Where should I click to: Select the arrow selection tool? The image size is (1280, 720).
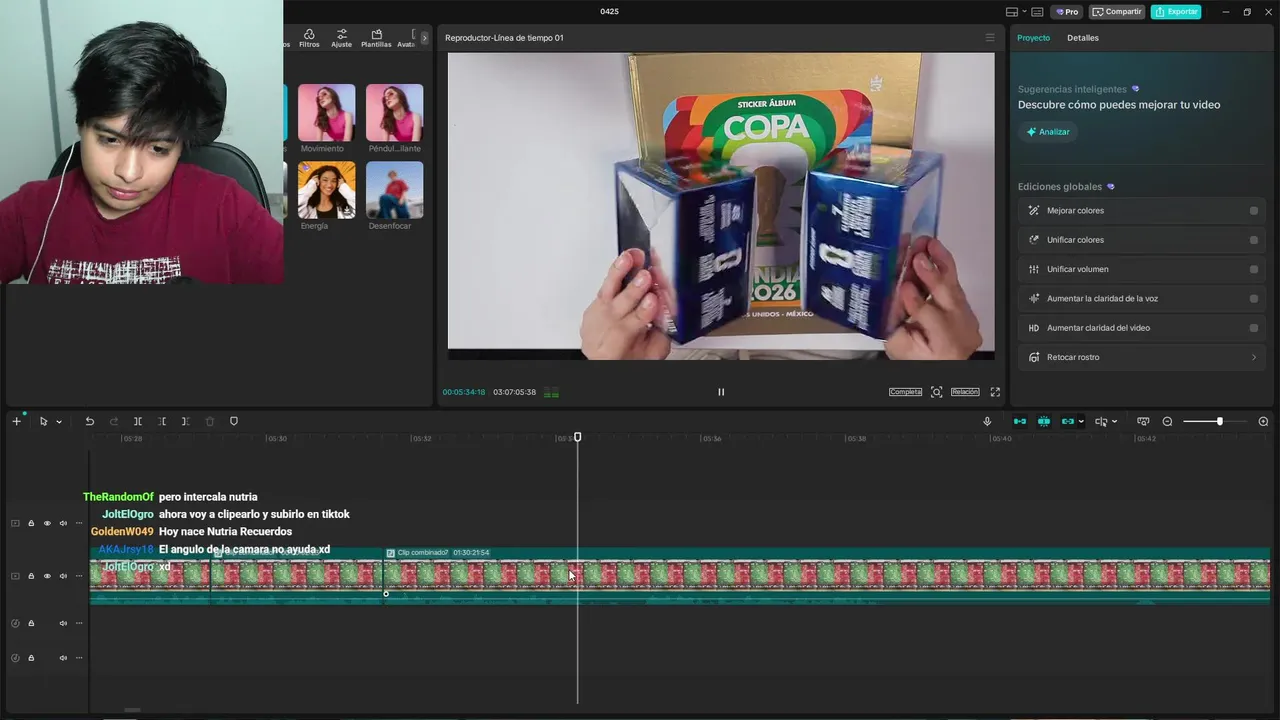pyautogui.click(x=43, y=421)
